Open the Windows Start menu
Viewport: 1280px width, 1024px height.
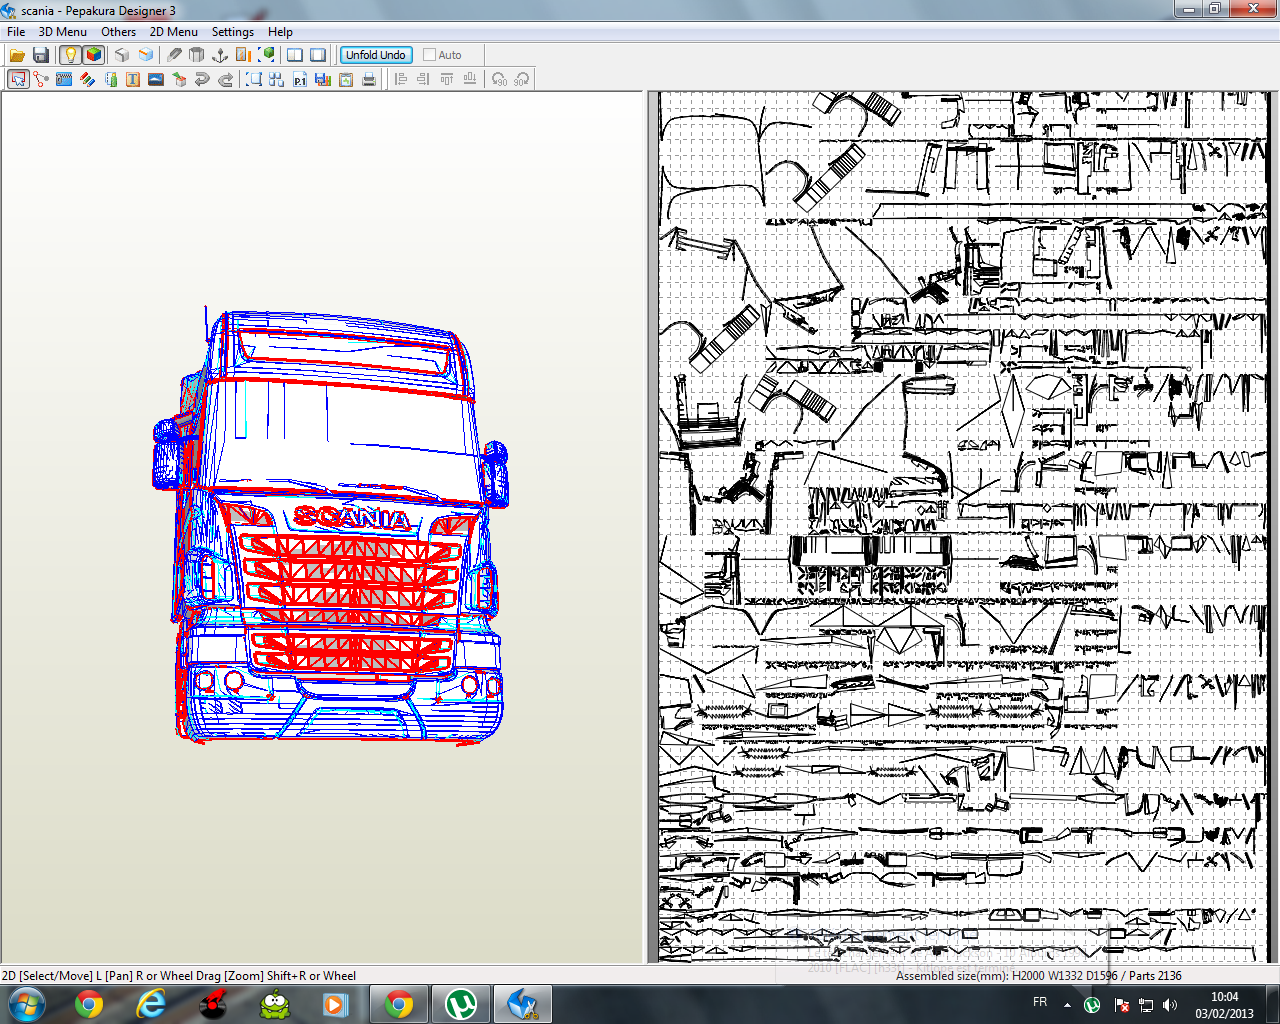pos(27,1004)
